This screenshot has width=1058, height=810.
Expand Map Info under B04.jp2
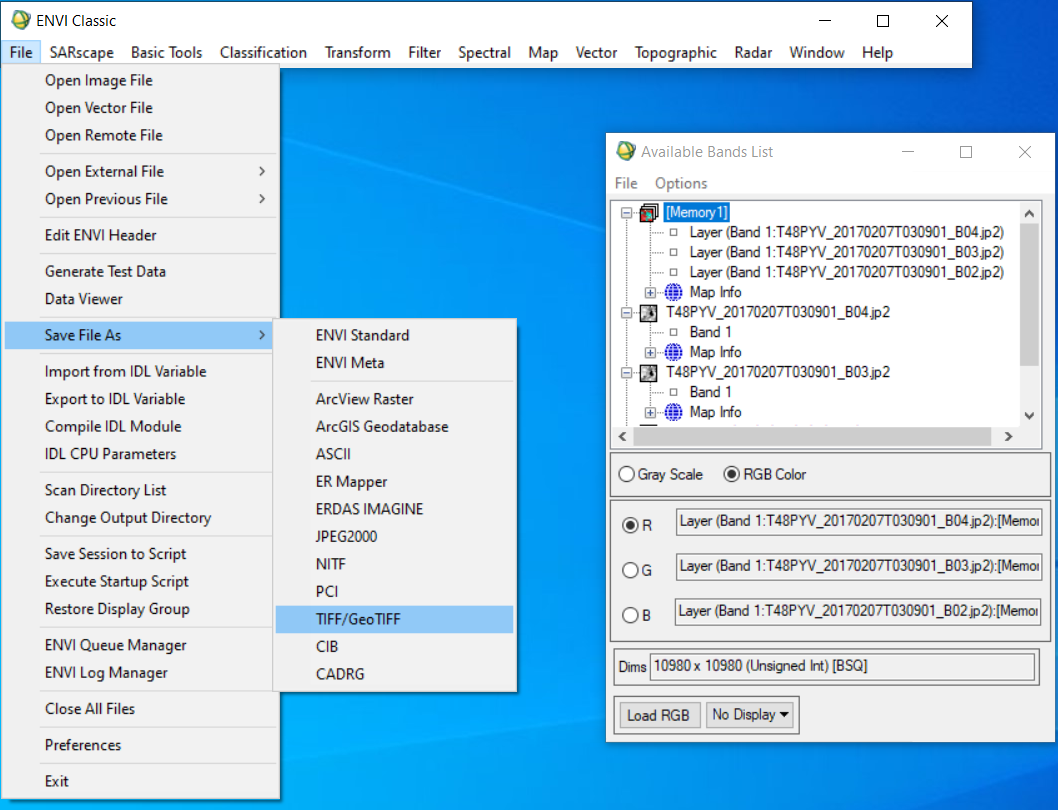coord(650,352)
